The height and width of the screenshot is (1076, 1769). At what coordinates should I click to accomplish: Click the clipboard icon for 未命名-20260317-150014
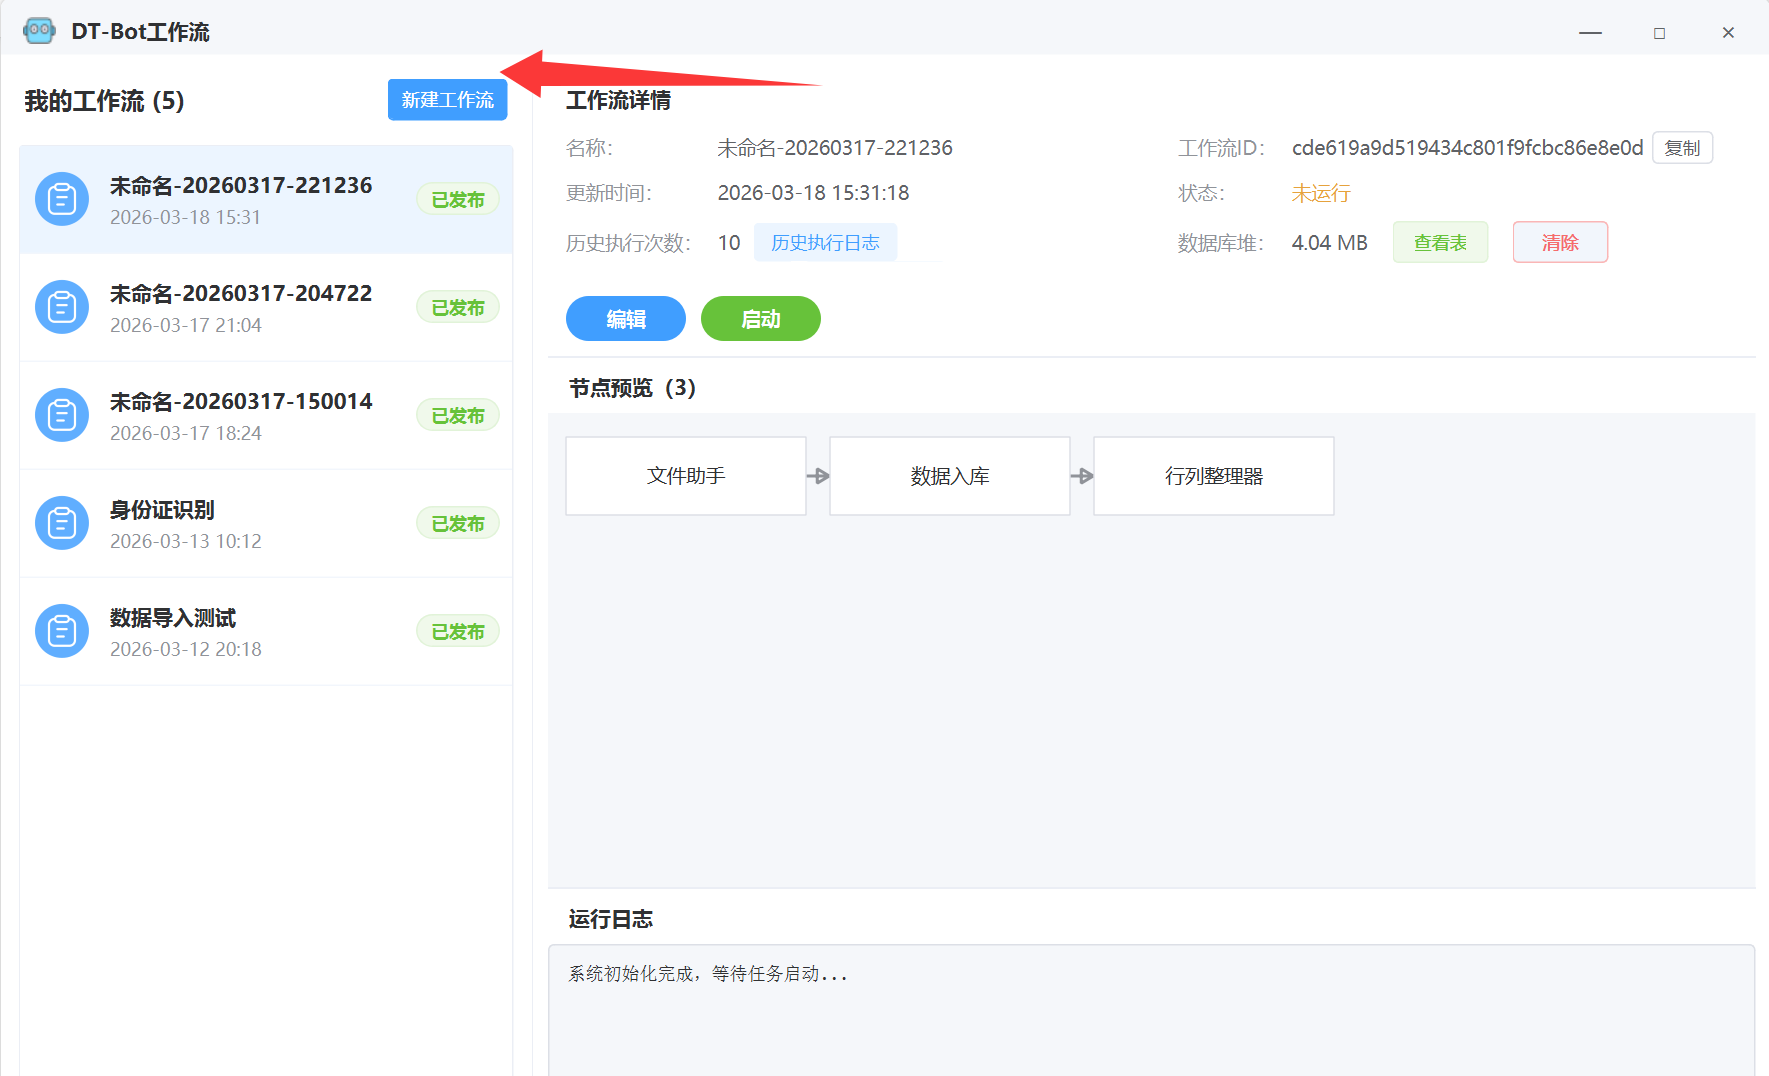pyautogui.click(x=62, y=415)
